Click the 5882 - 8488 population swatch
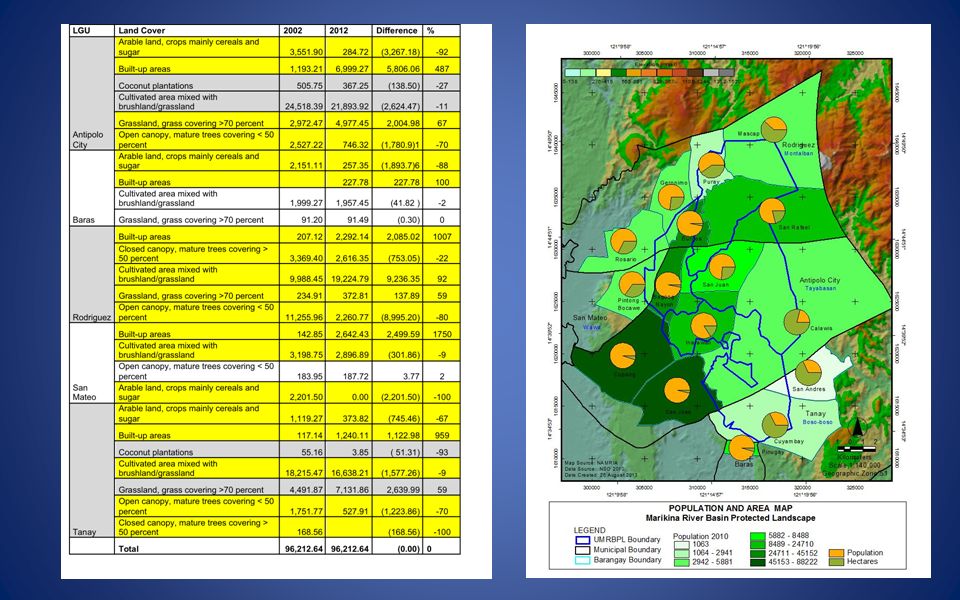This screenshot has width=960, height=600. pos(757,536)
